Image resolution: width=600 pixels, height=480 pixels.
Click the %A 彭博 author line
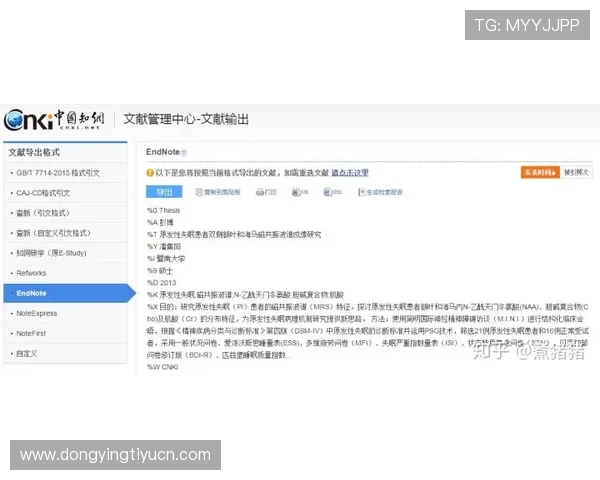pyautogui.click(x=160, y=222)
